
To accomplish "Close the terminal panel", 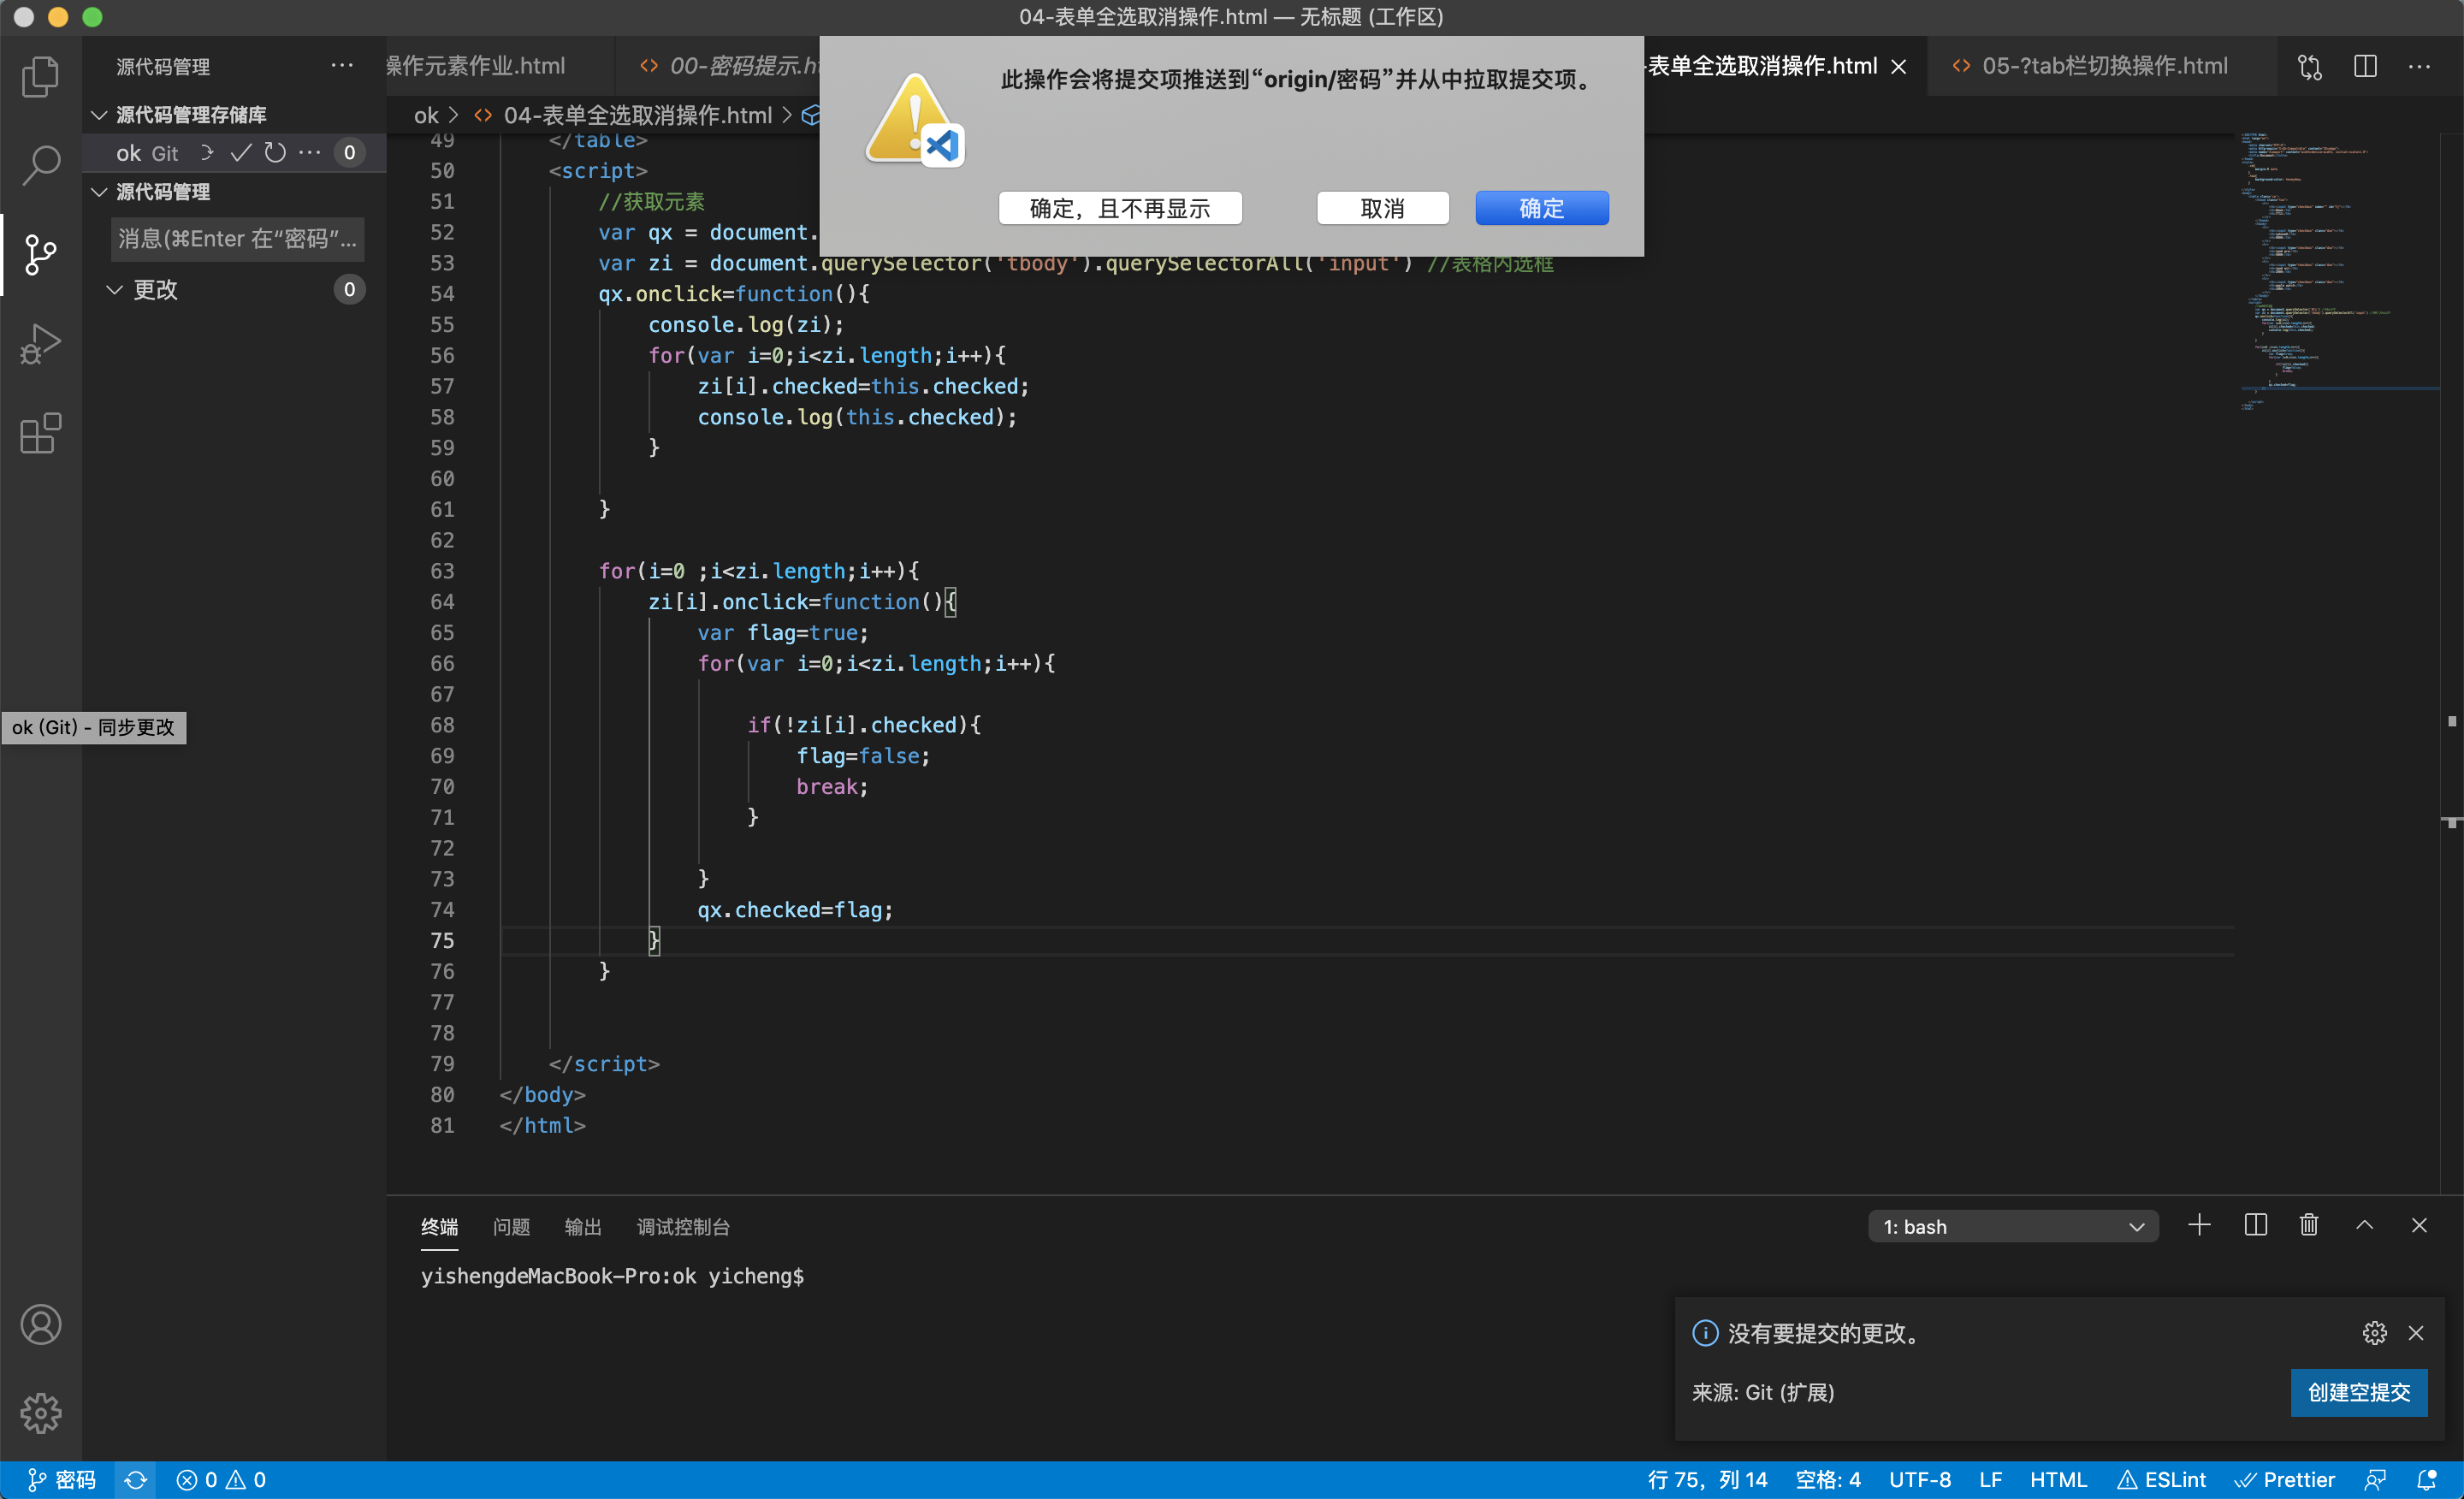I will point(2419,1225).
